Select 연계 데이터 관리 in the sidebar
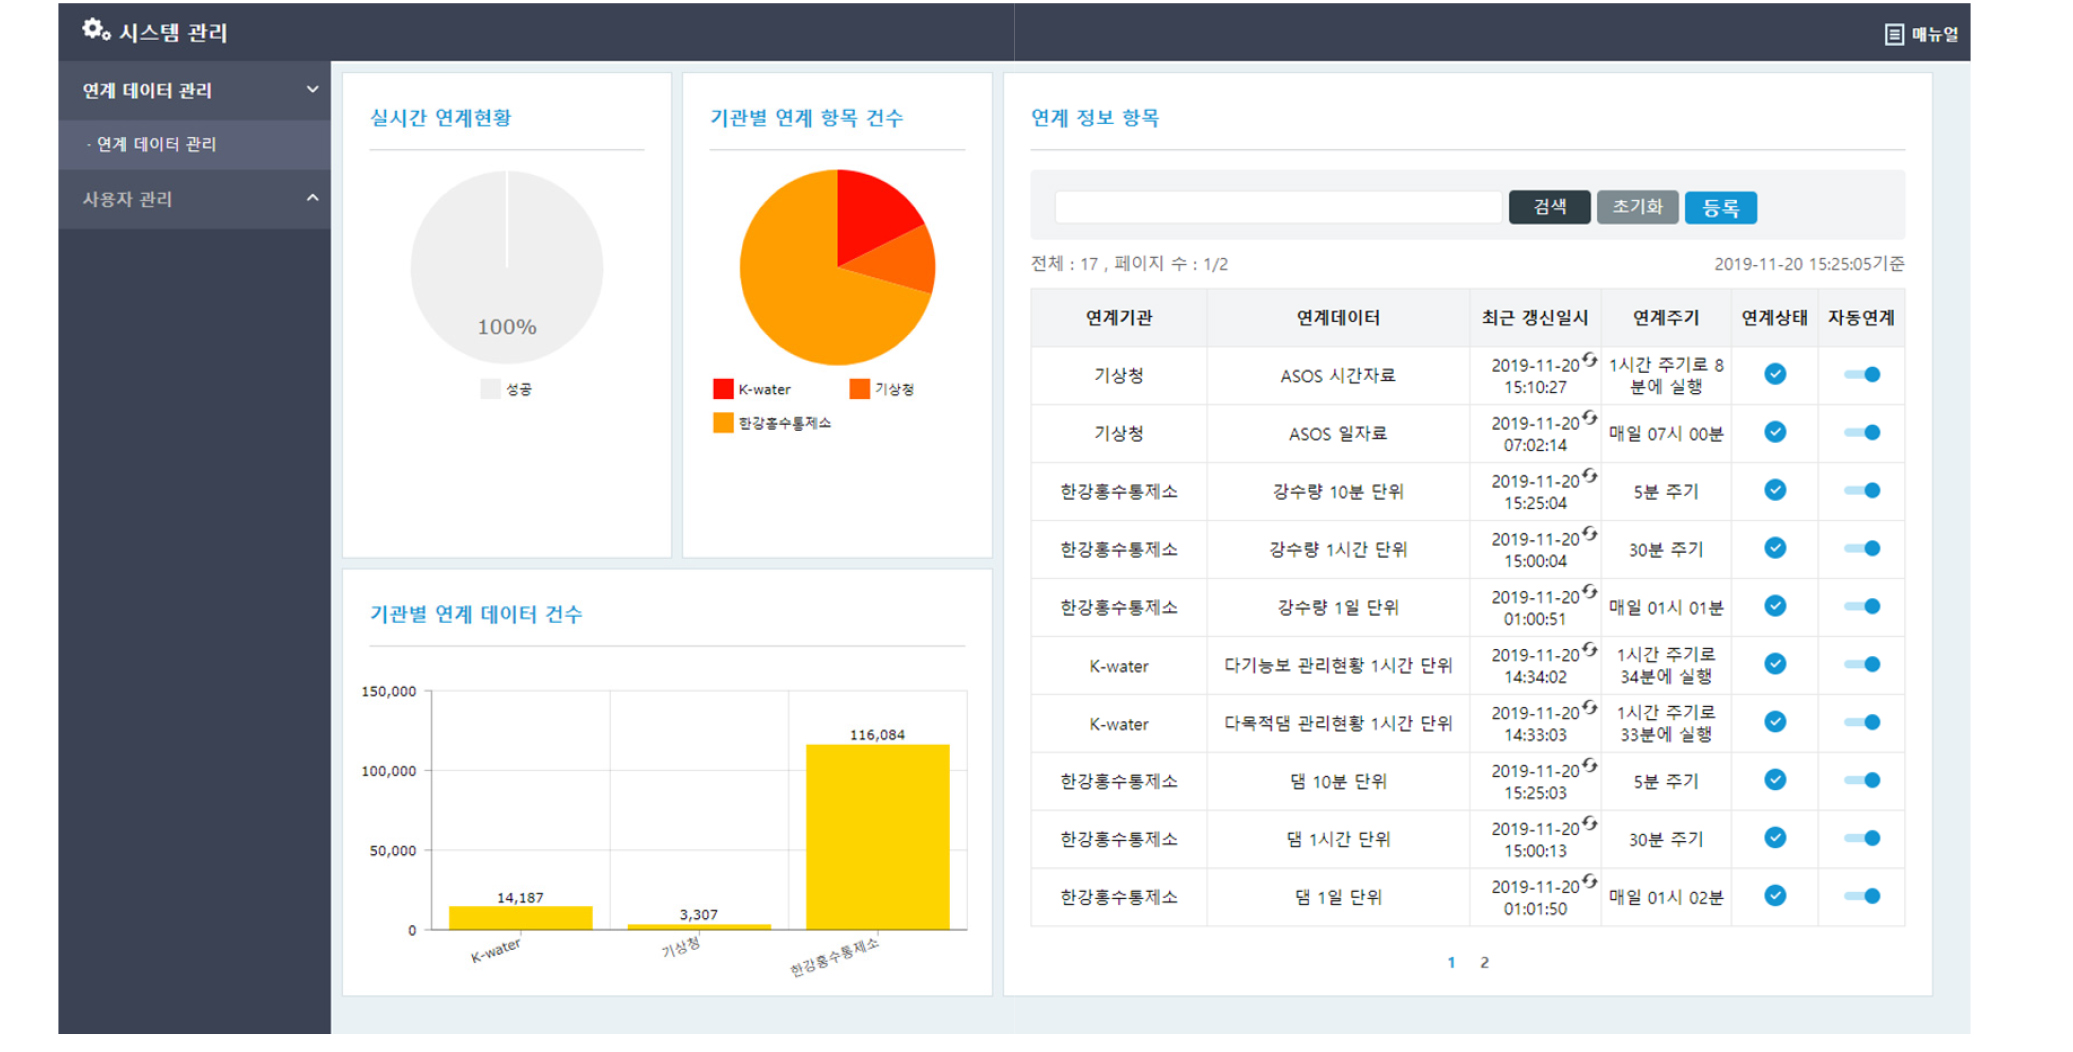 [x=160, y=144]
